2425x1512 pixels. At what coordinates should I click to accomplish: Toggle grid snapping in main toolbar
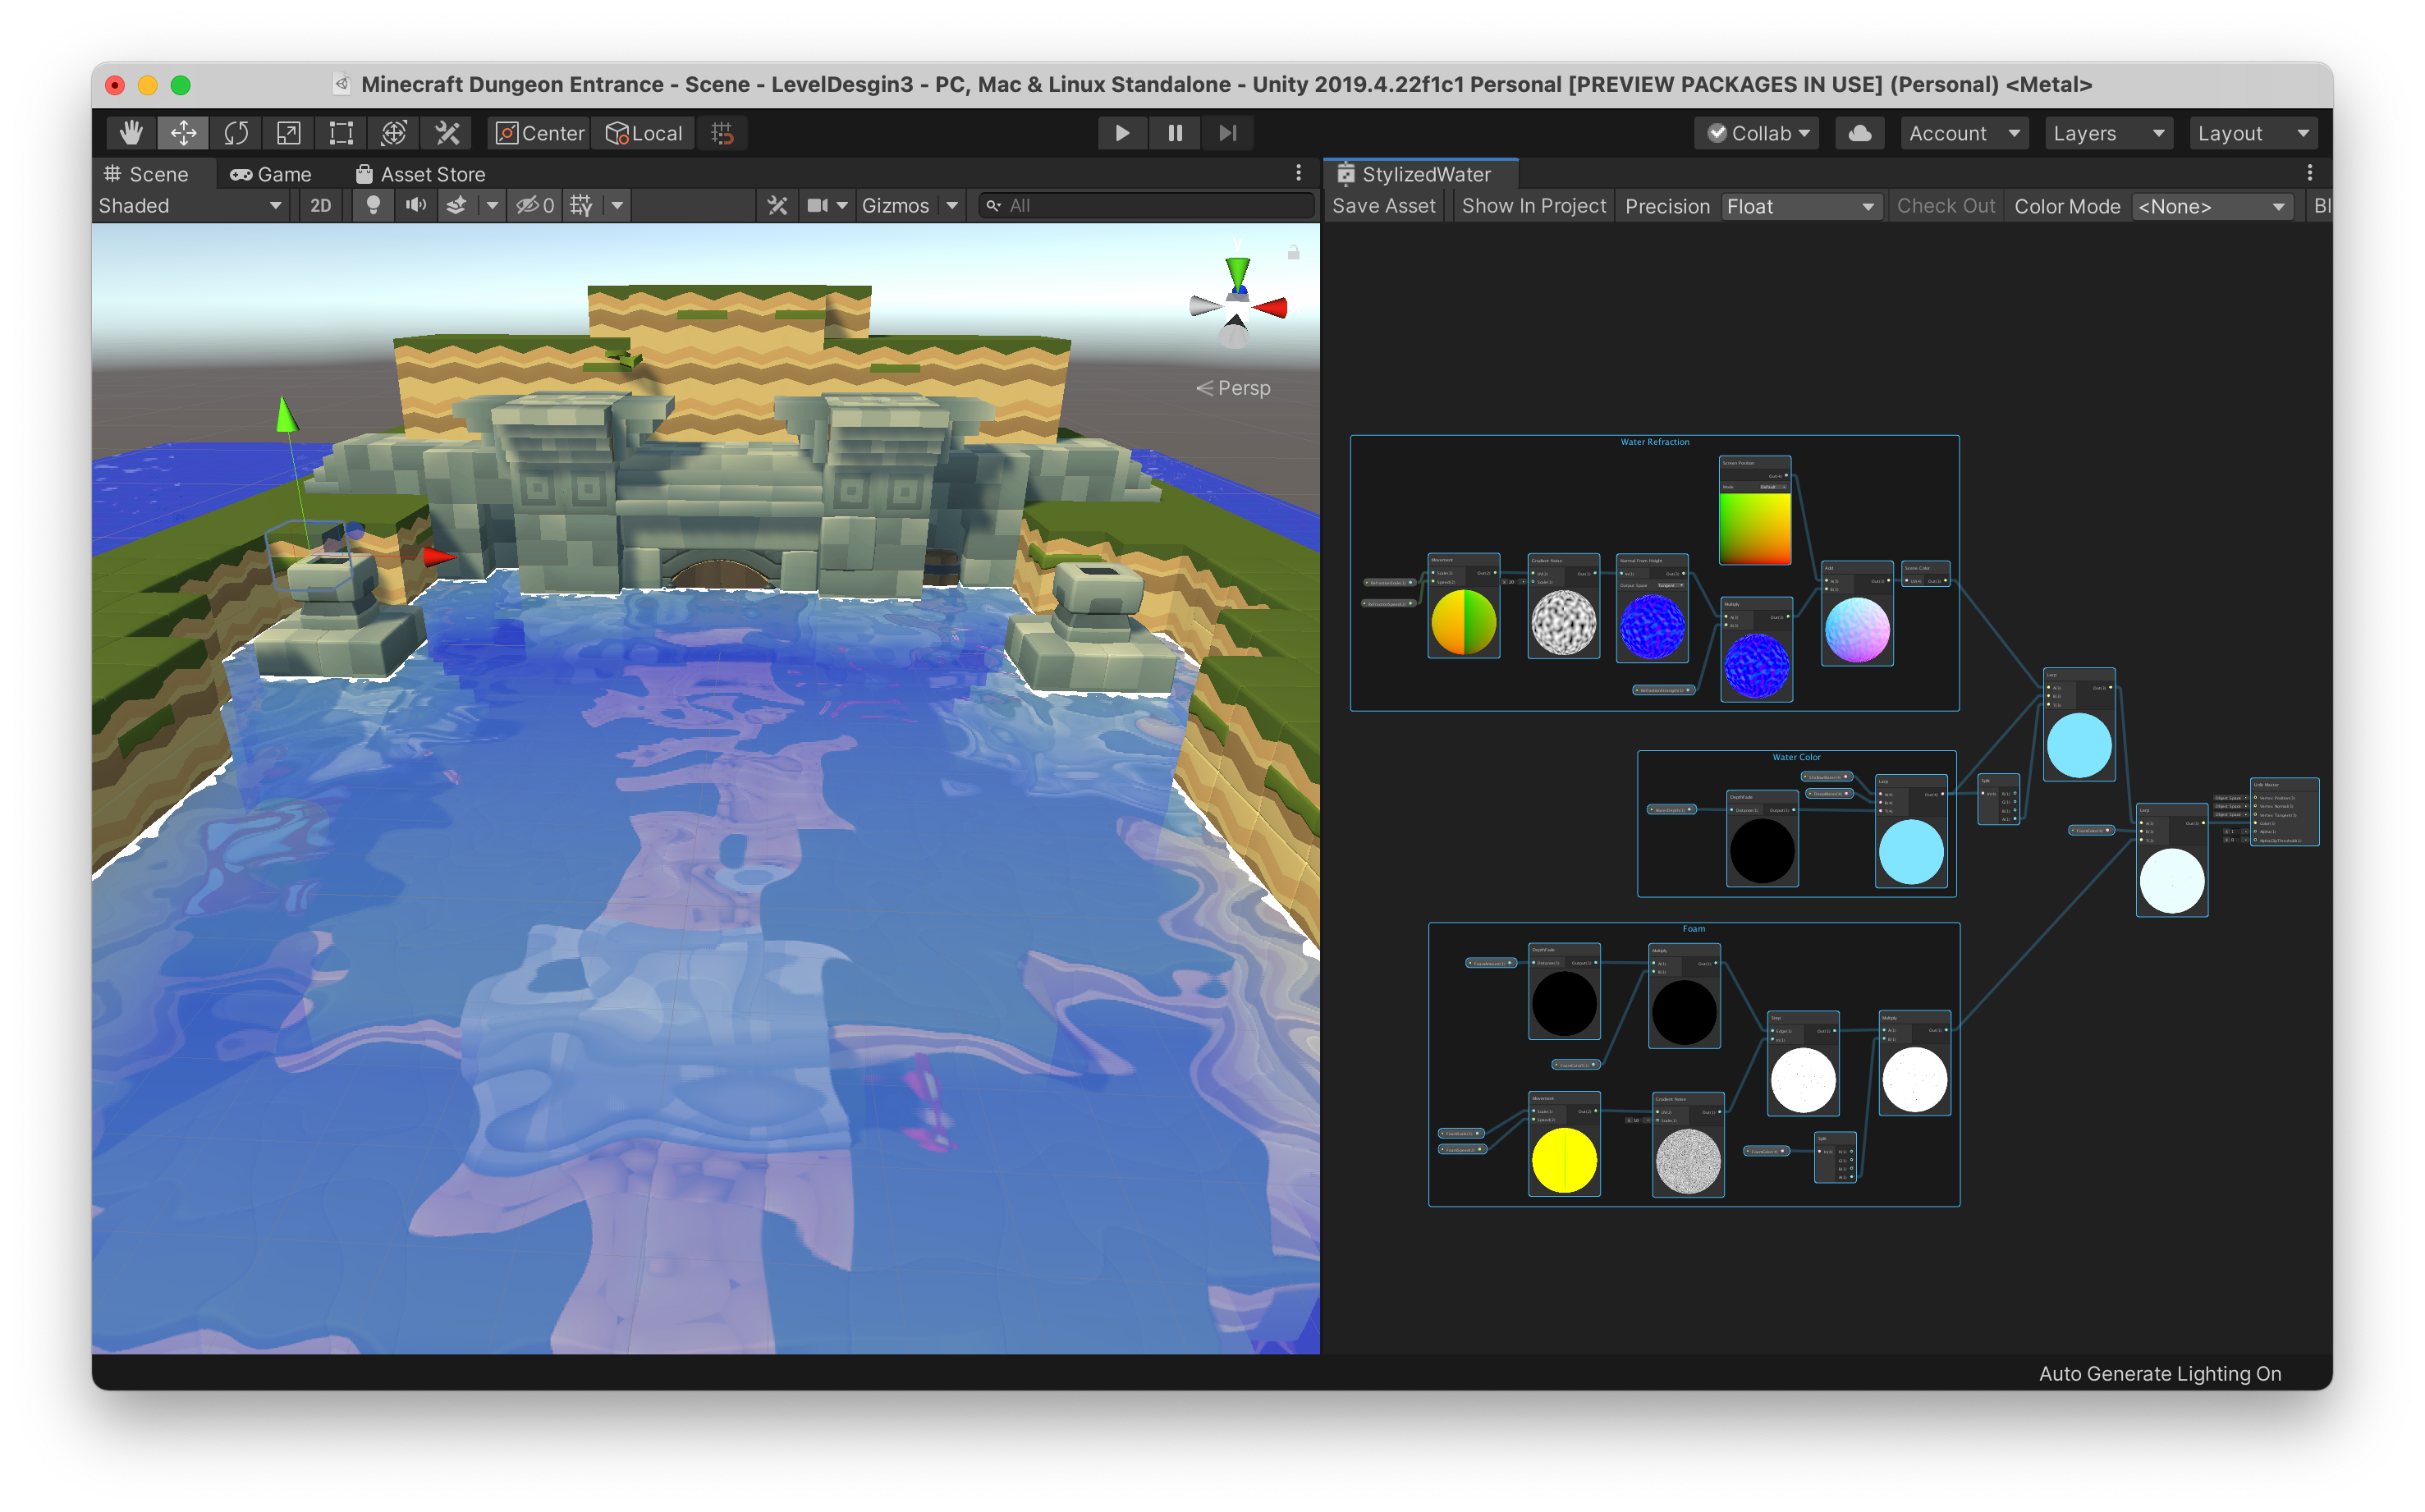point(722,133)
